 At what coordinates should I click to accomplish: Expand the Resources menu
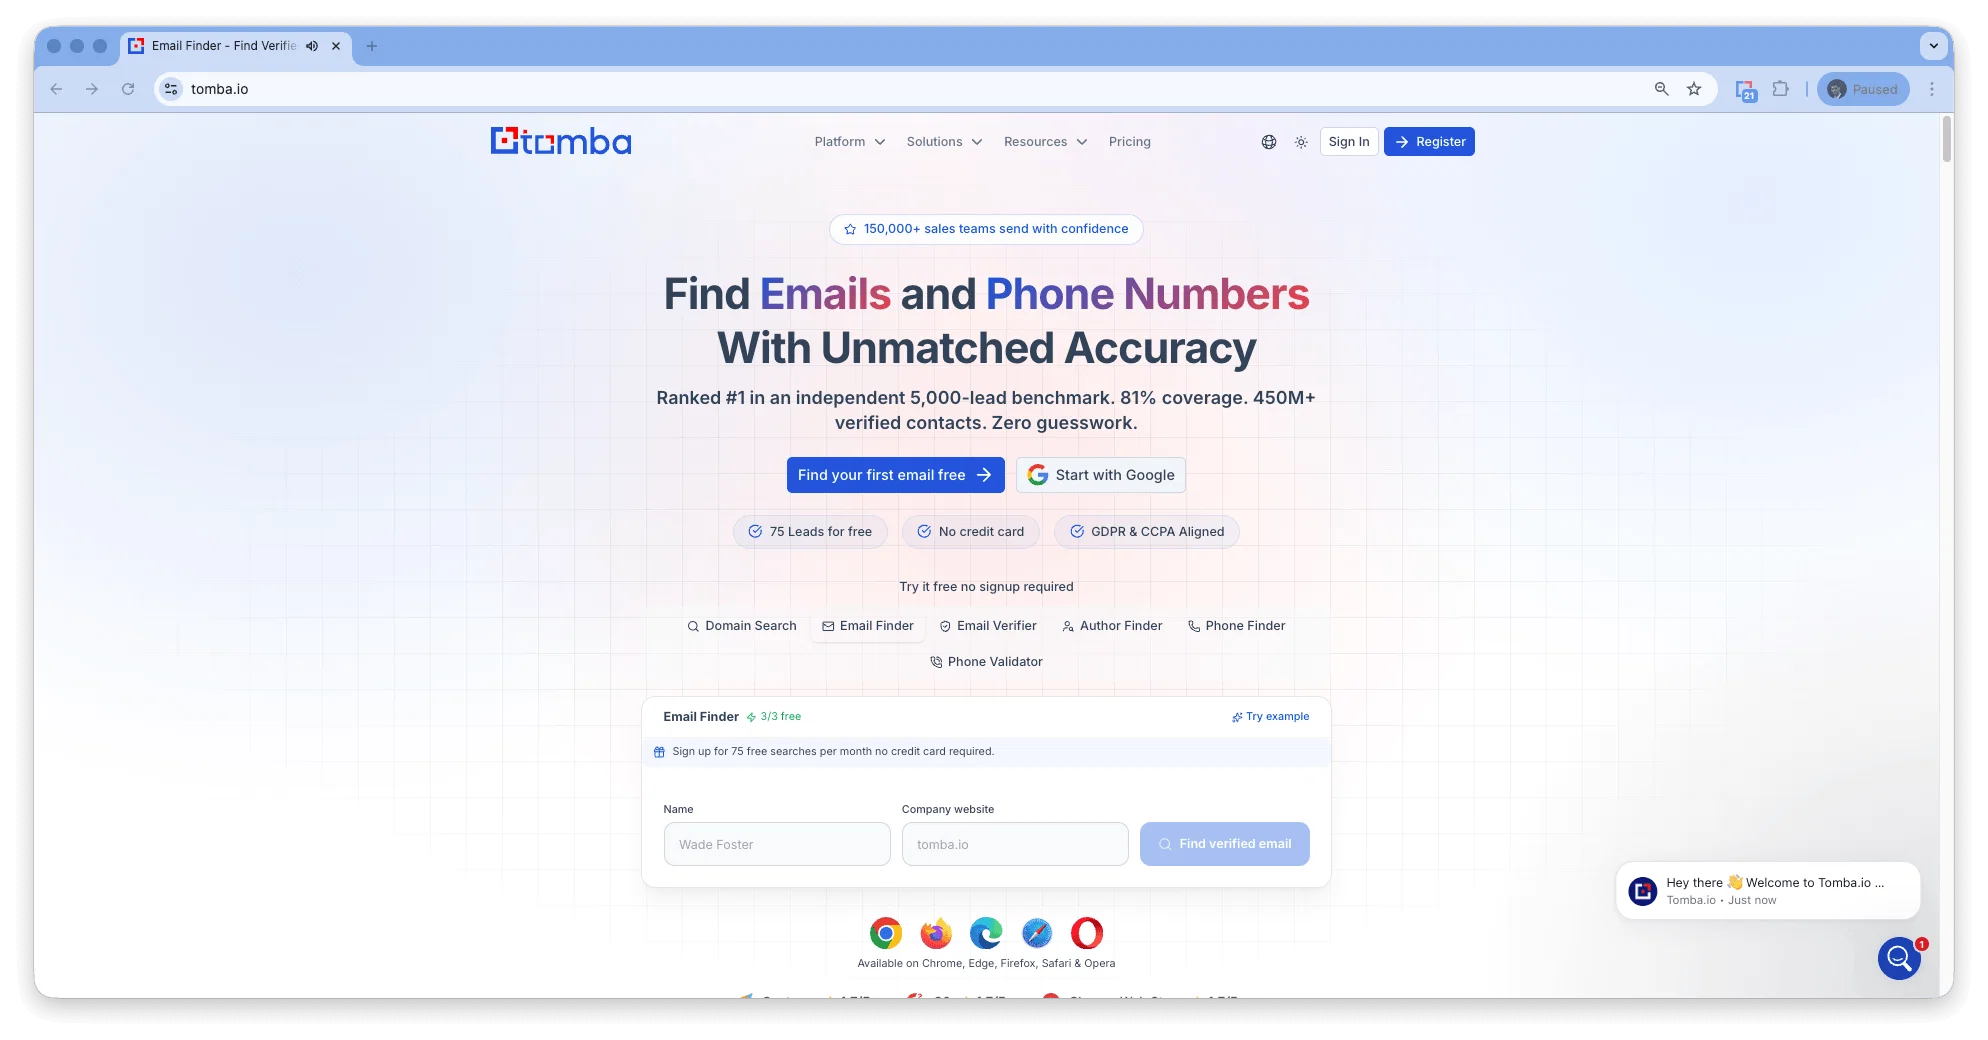coord(1045,142)
